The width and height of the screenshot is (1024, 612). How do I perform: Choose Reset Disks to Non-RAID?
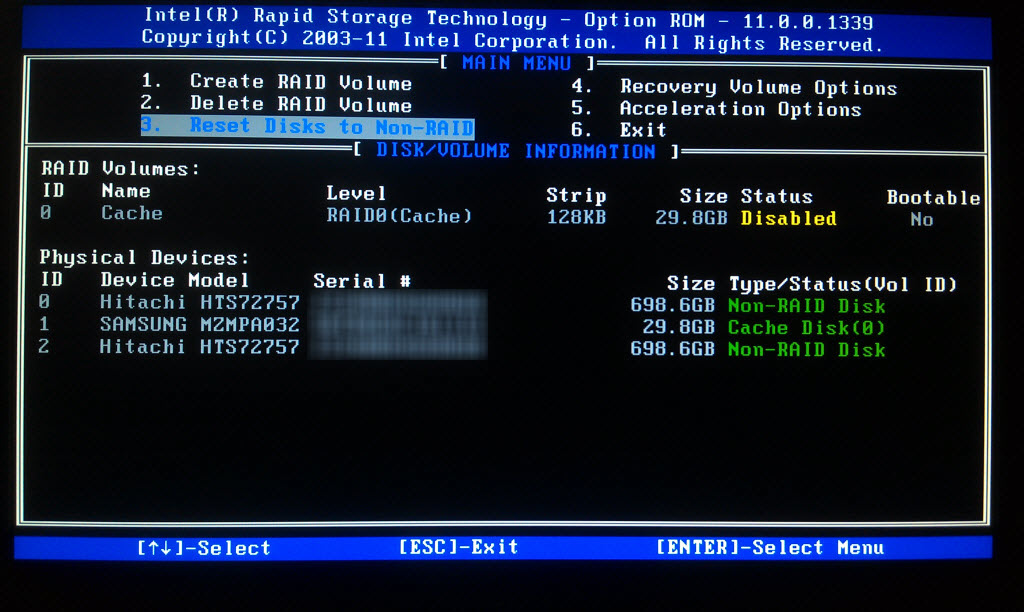(308, 125)
